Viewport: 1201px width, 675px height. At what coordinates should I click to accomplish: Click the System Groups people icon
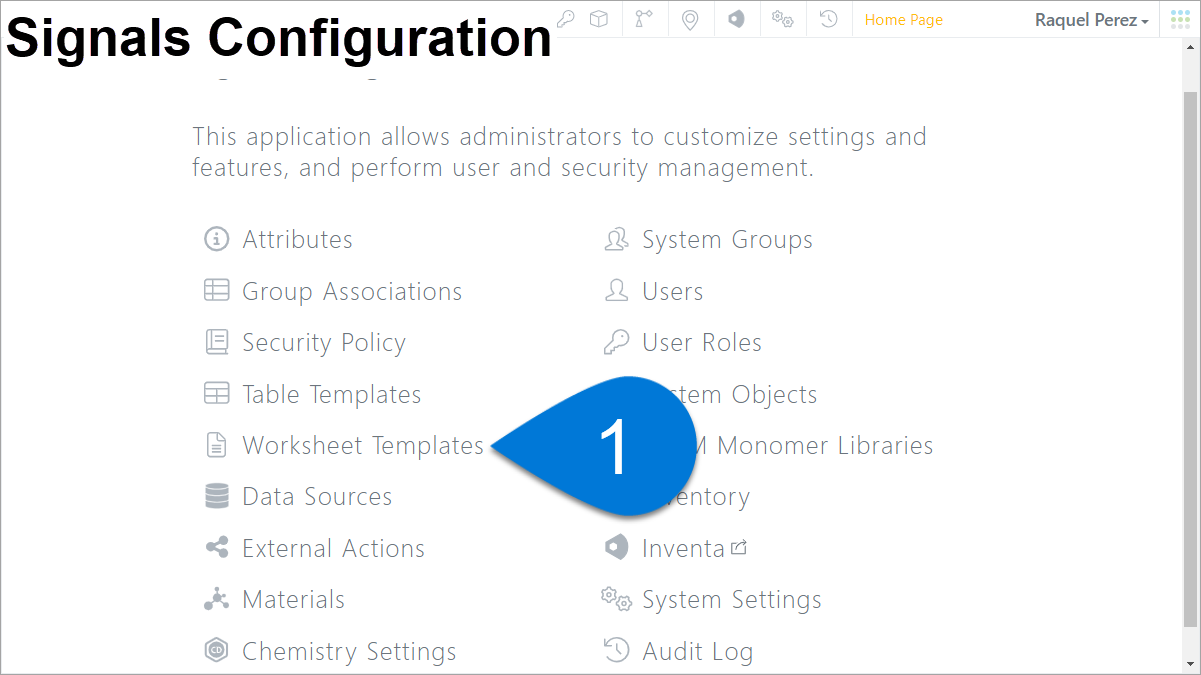tap(616, 239)
